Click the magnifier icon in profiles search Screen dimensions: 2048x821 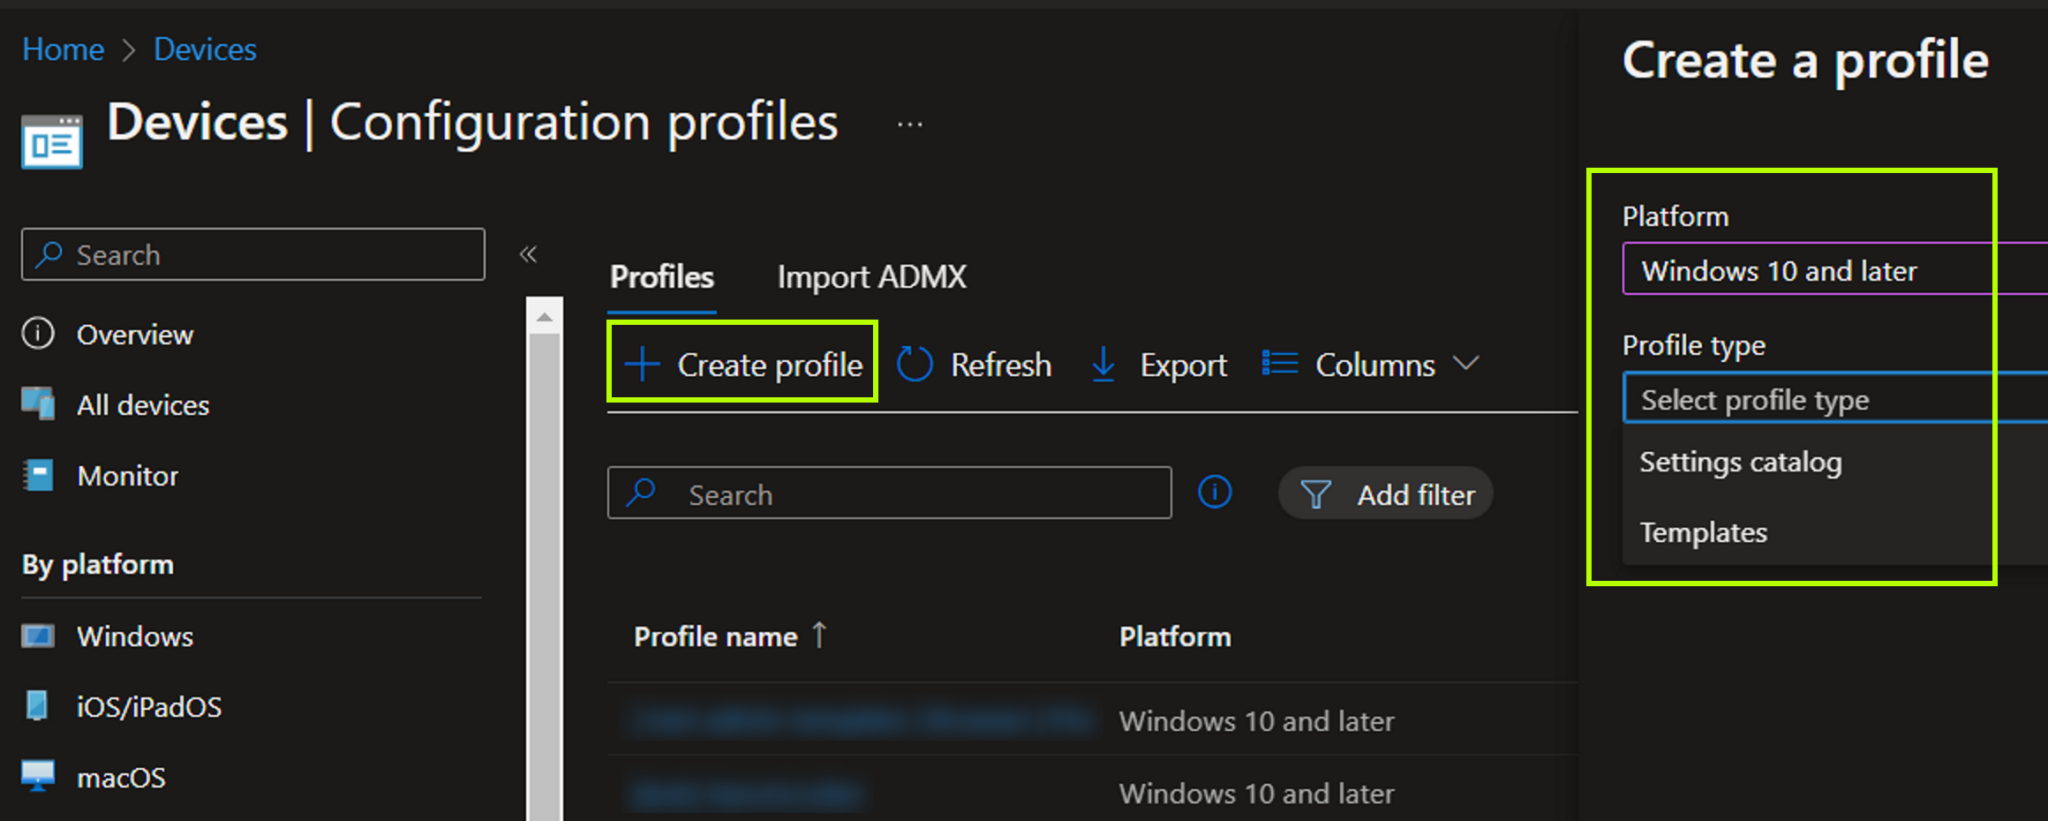(x=641, y=492)
